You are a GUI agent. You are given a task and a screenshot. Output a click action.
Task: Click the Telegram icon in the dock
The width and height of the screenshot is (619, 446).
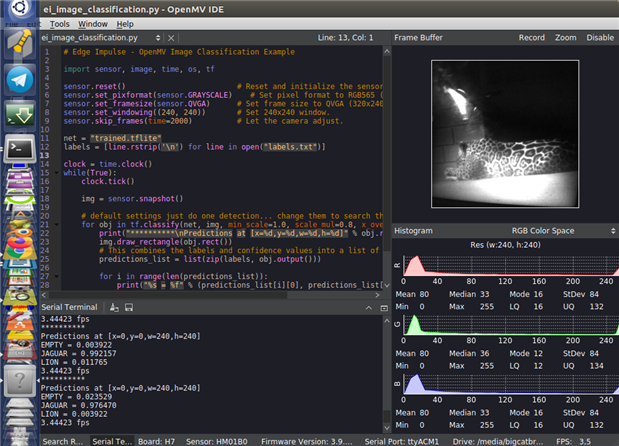(19, 79)
